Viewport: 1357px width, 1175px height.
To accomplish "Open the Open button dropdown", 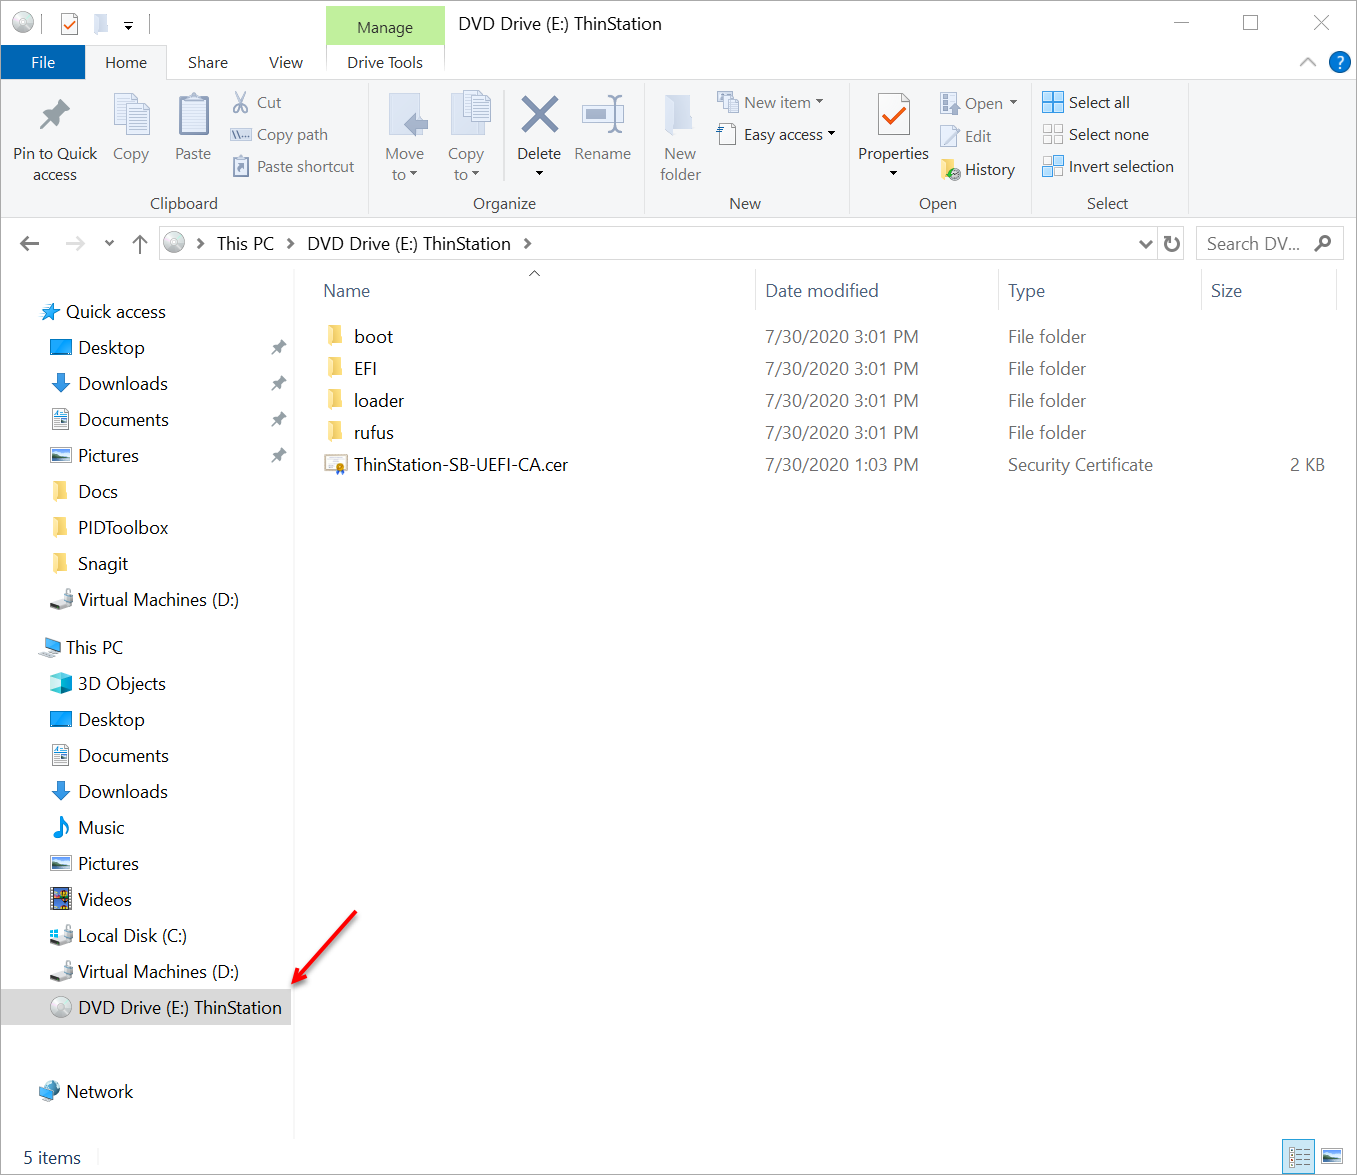I will (1013, 103).
